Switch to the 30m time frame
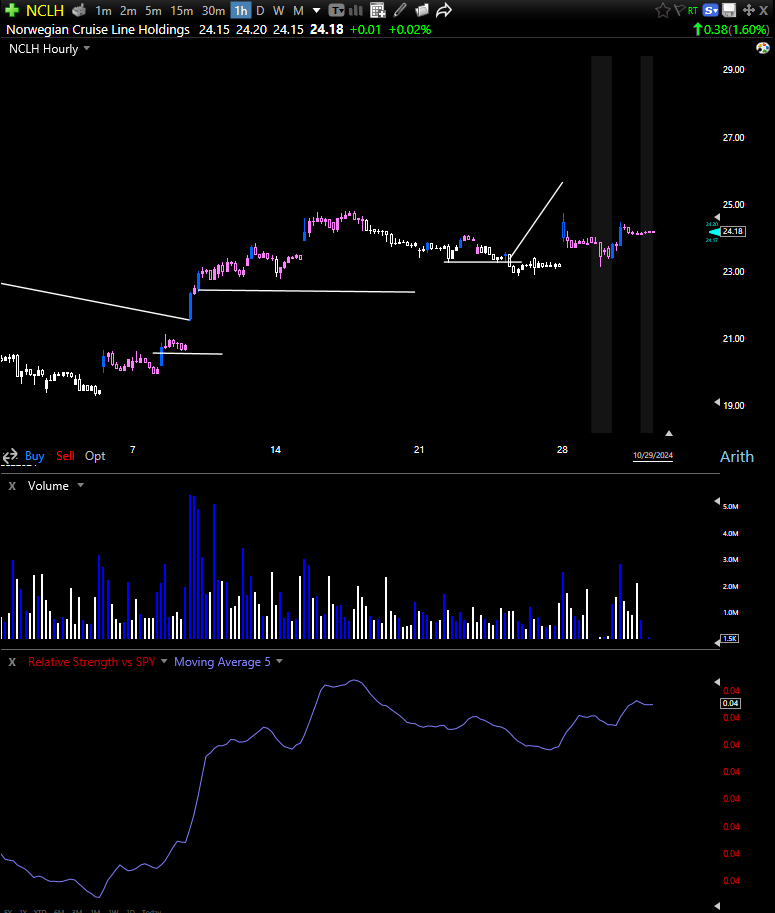Viewport: 775px width, 913px height. pyautogui.click(x=213, y=10)
